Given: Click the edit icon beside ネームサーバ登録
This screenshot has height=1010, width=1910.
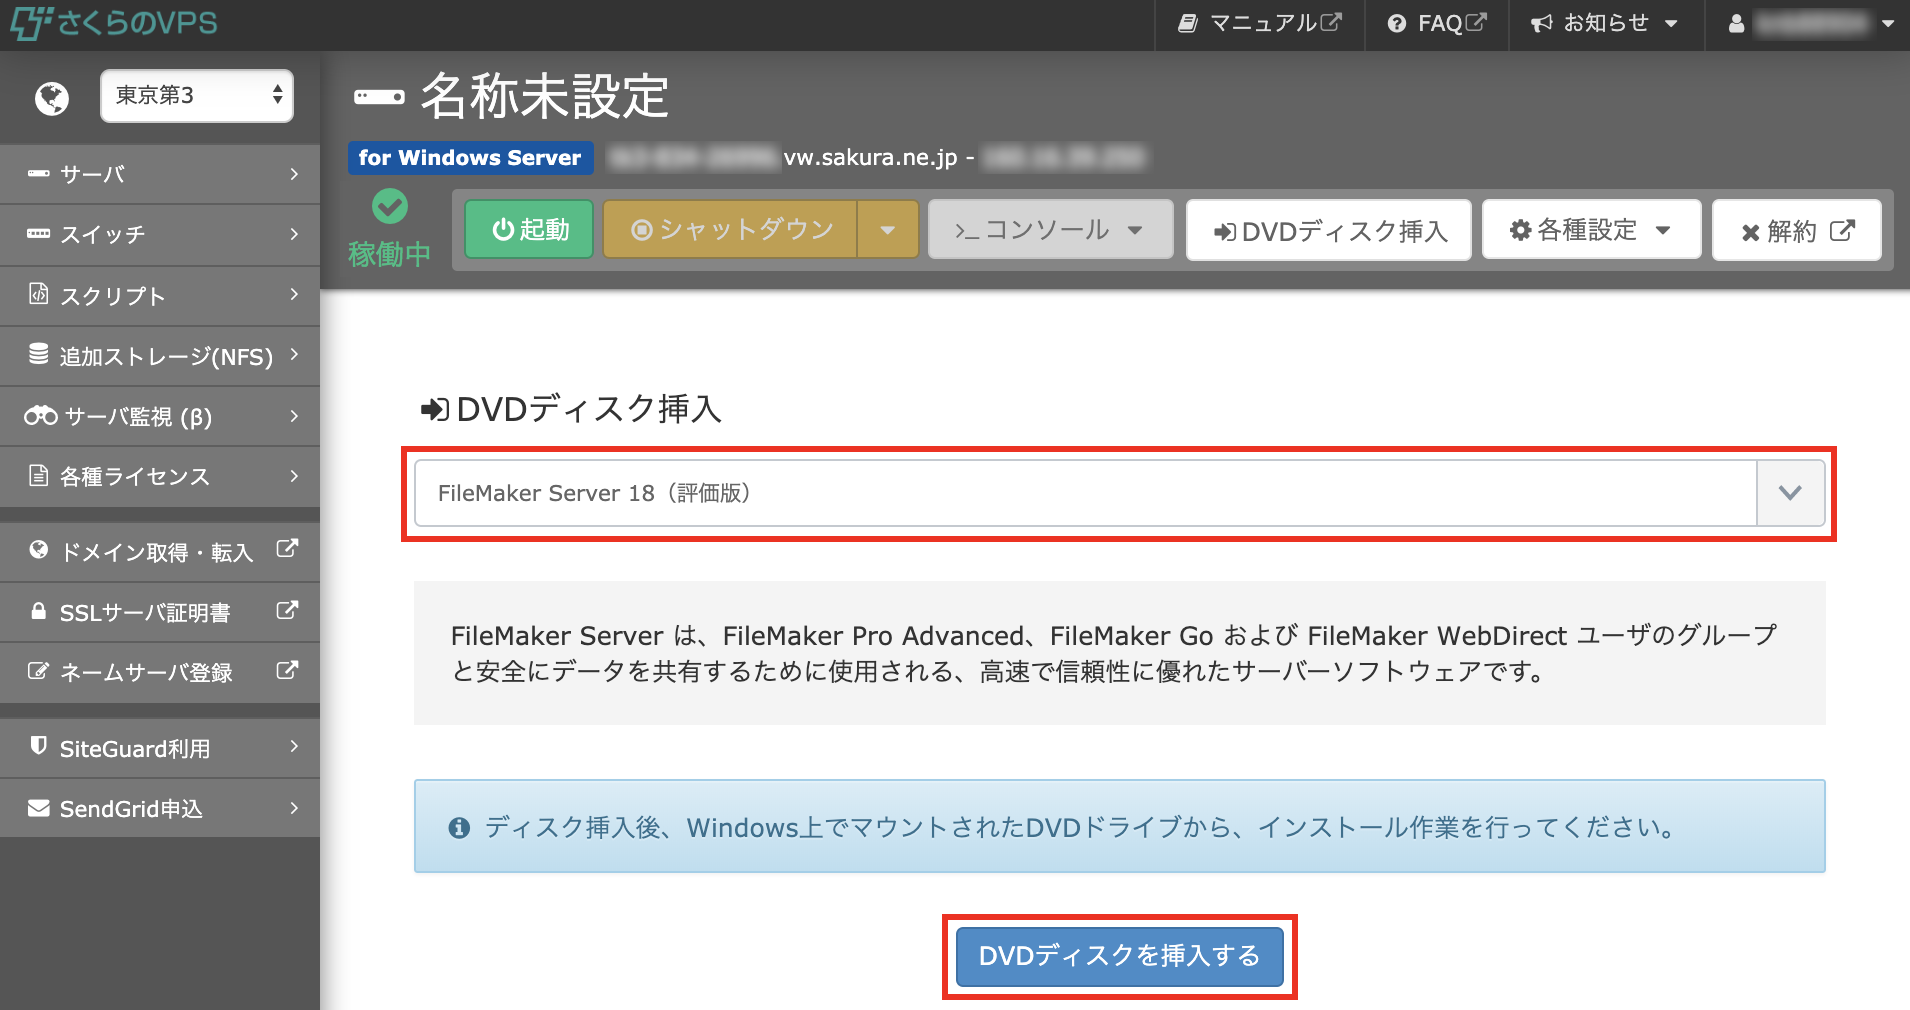Looking at the screenshot, I should [38, 671].
